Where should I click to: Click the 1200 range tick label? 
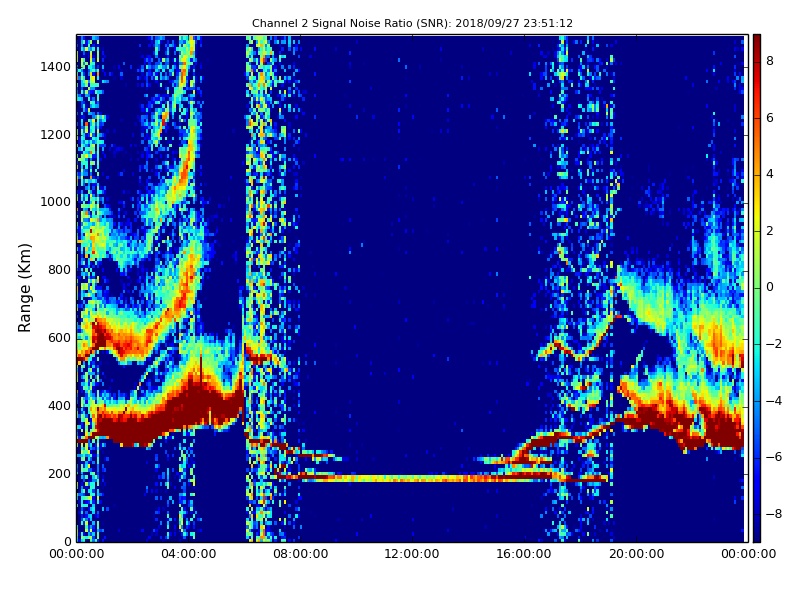tap(56, 135)
